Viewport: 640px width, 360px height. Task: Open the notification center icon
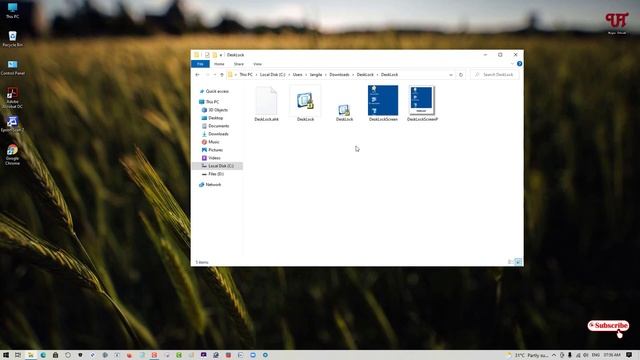coord(629,355)
